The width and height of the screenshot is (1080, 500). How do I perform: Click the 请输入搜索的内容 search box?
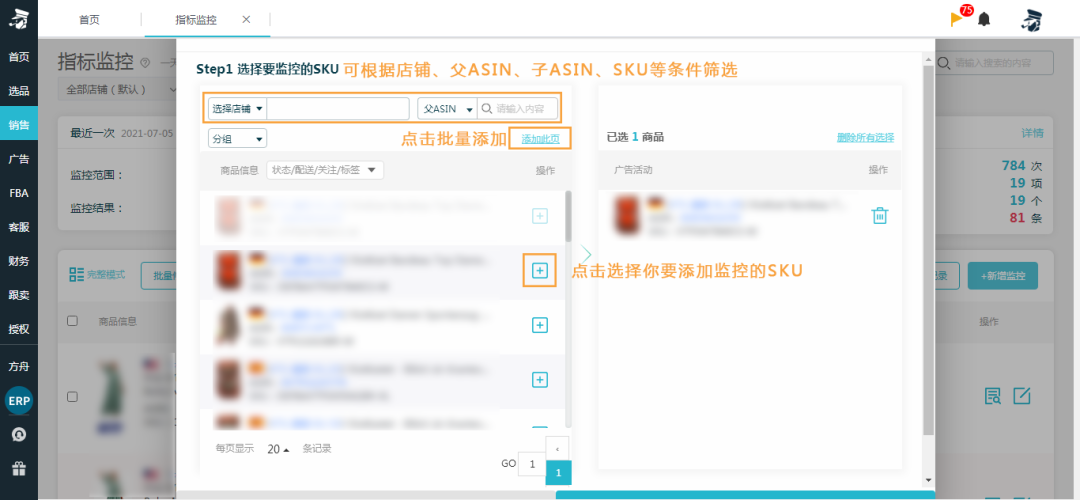click(x=995, y=63)
